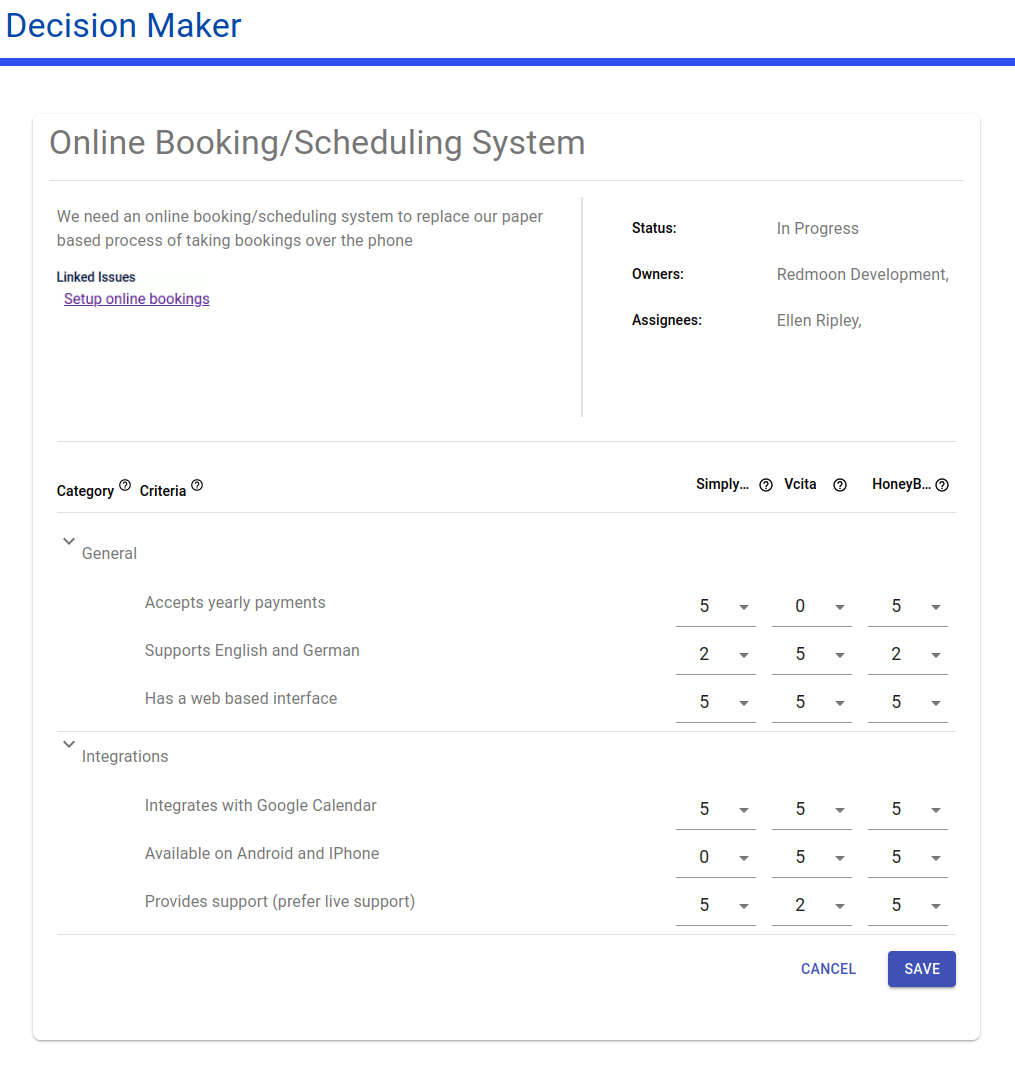Go to Decision Maker home title
The width and height of the screenshot is (1015, 1075).
coord(123,26)
